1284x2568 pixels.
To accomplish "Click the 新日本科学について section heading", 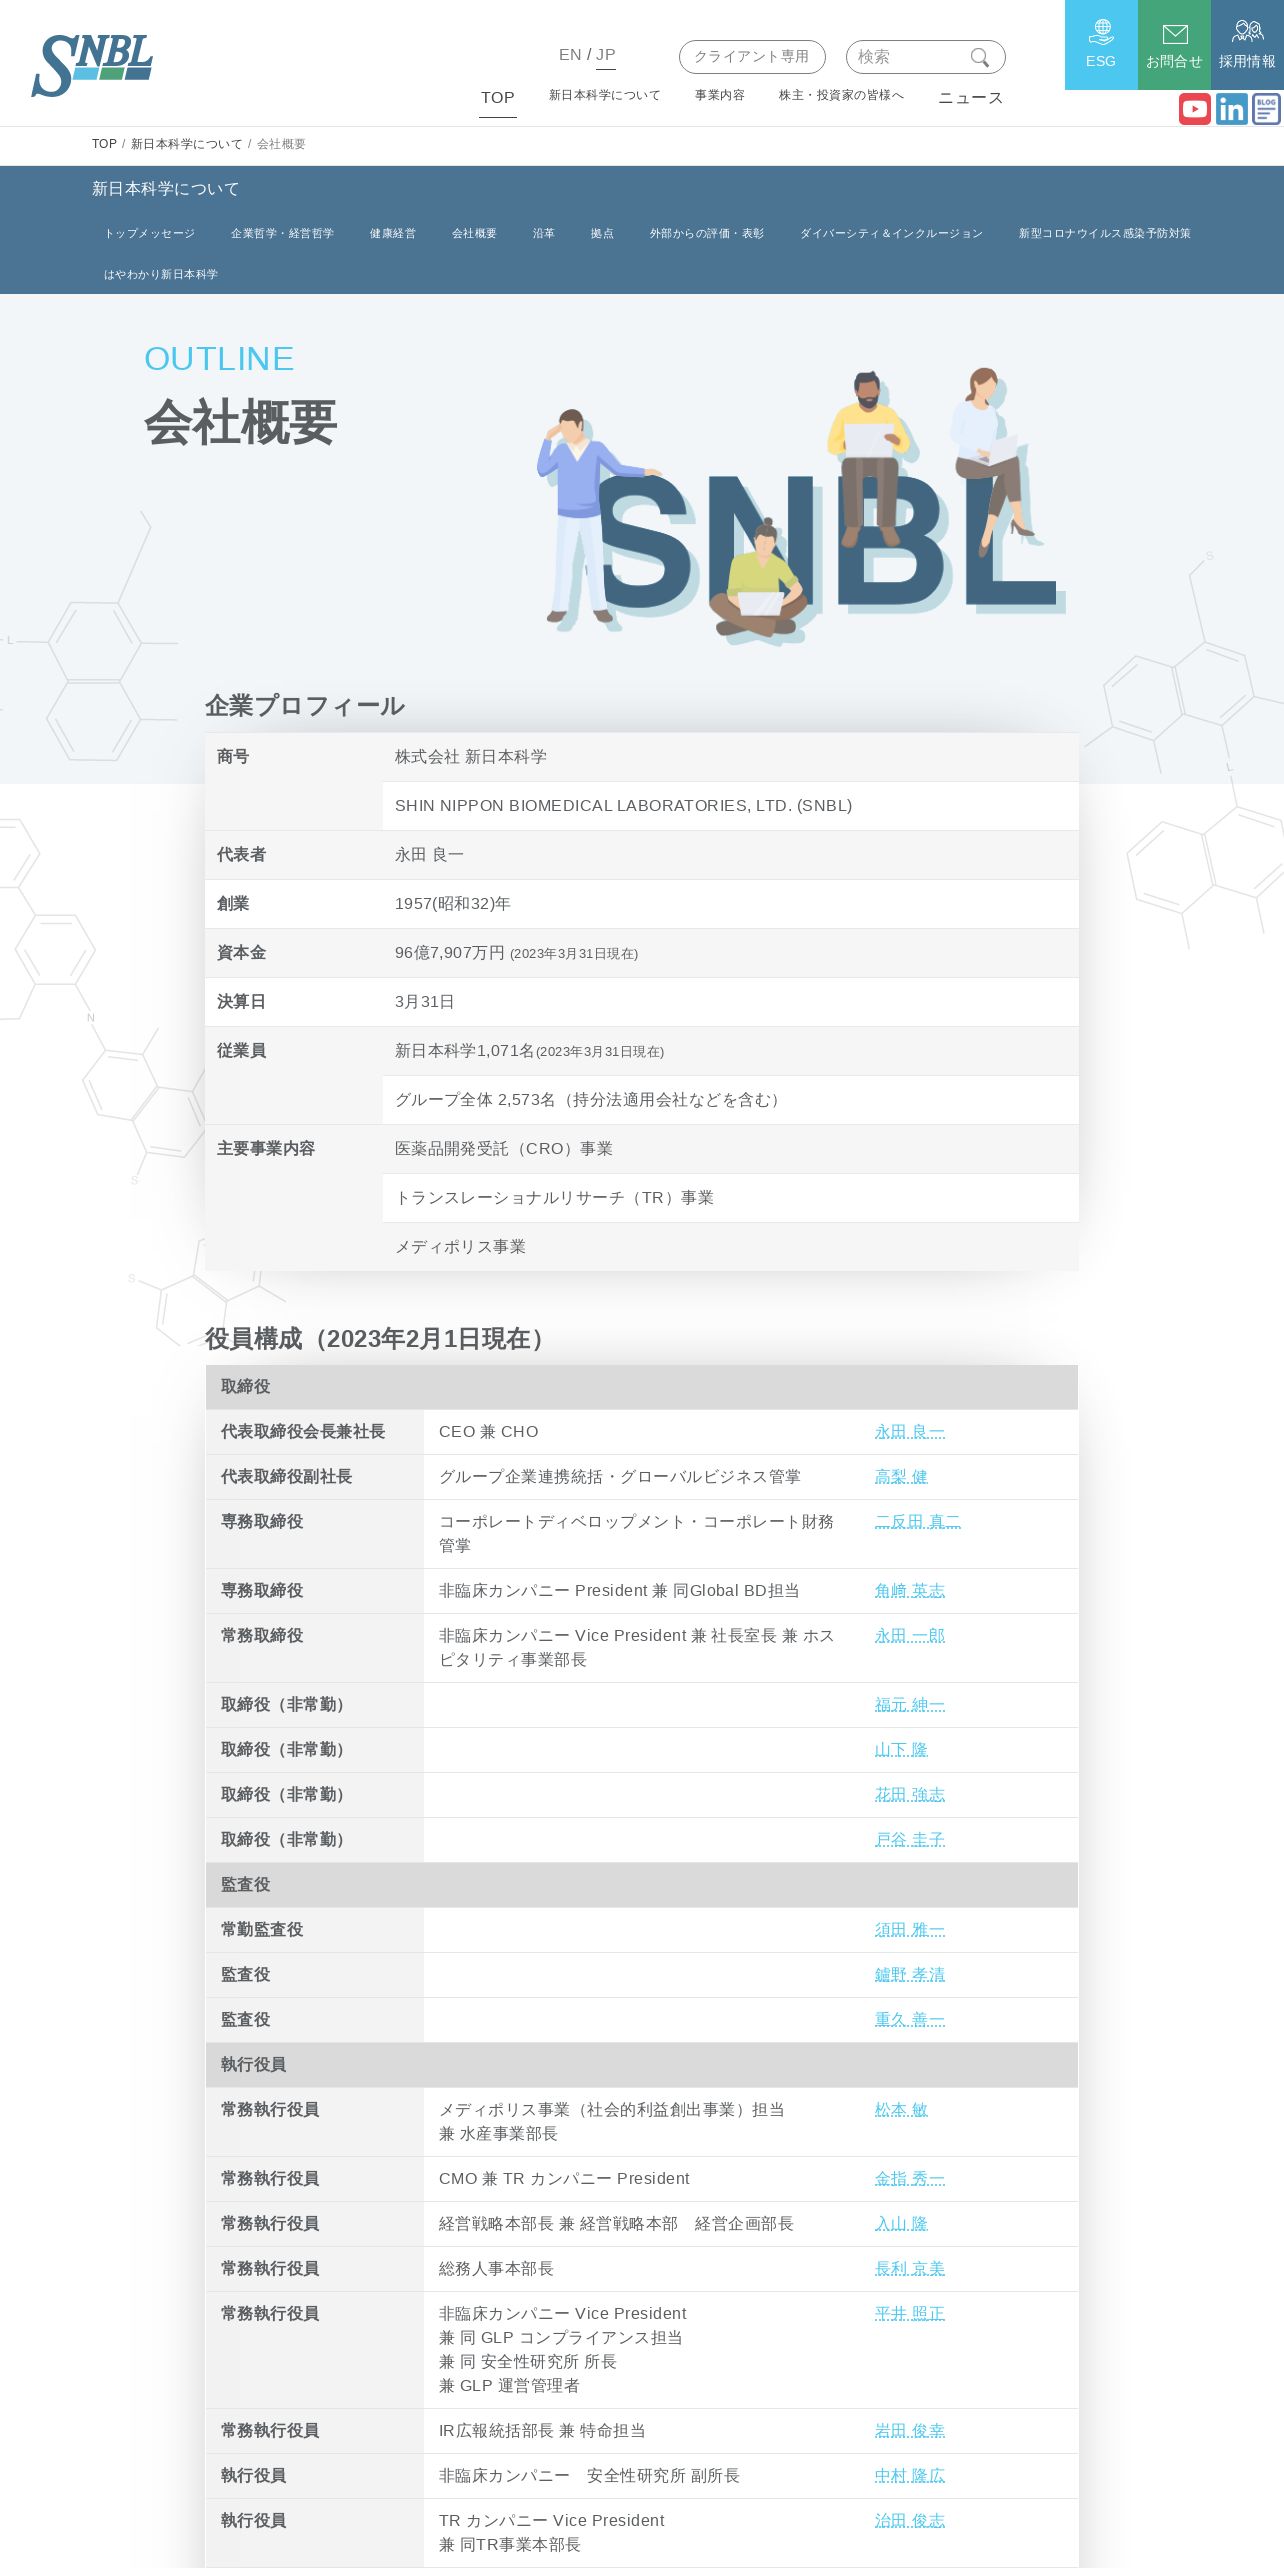I will click(166, 189).
